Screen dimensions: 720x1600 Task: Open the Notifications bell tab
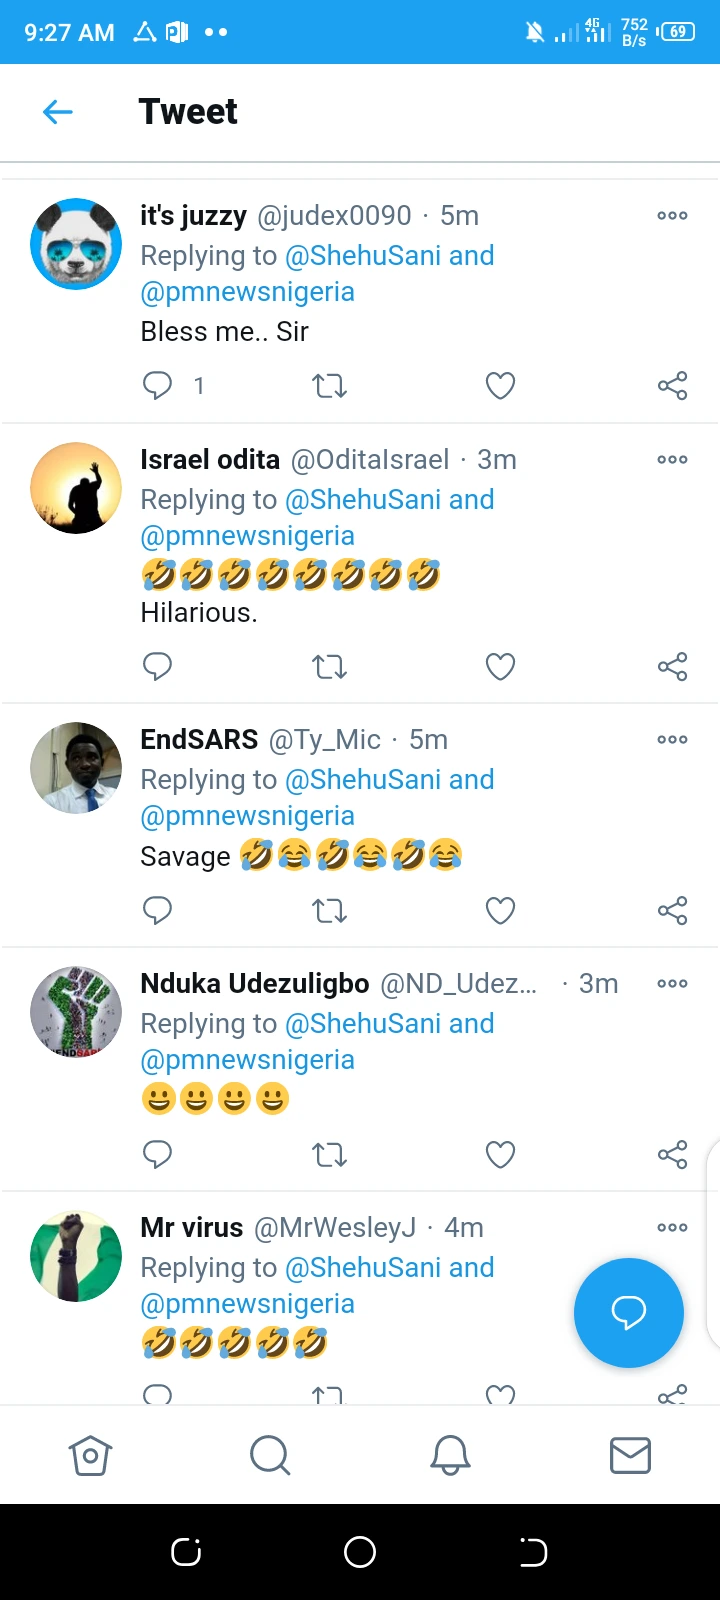(x=450, y=1455)
